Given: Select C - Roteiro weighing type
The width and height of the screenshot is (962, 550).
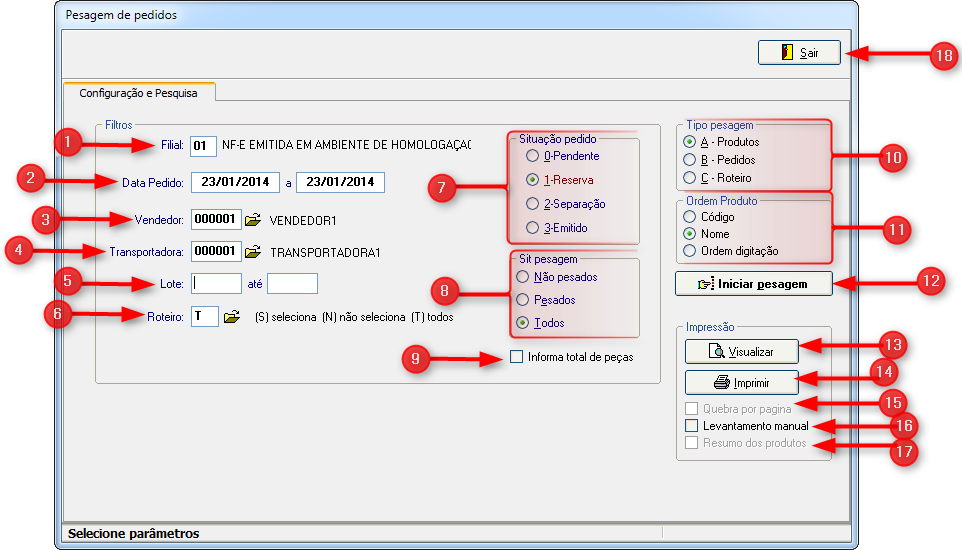Looking at the screenshot, I should click(690, 178).
